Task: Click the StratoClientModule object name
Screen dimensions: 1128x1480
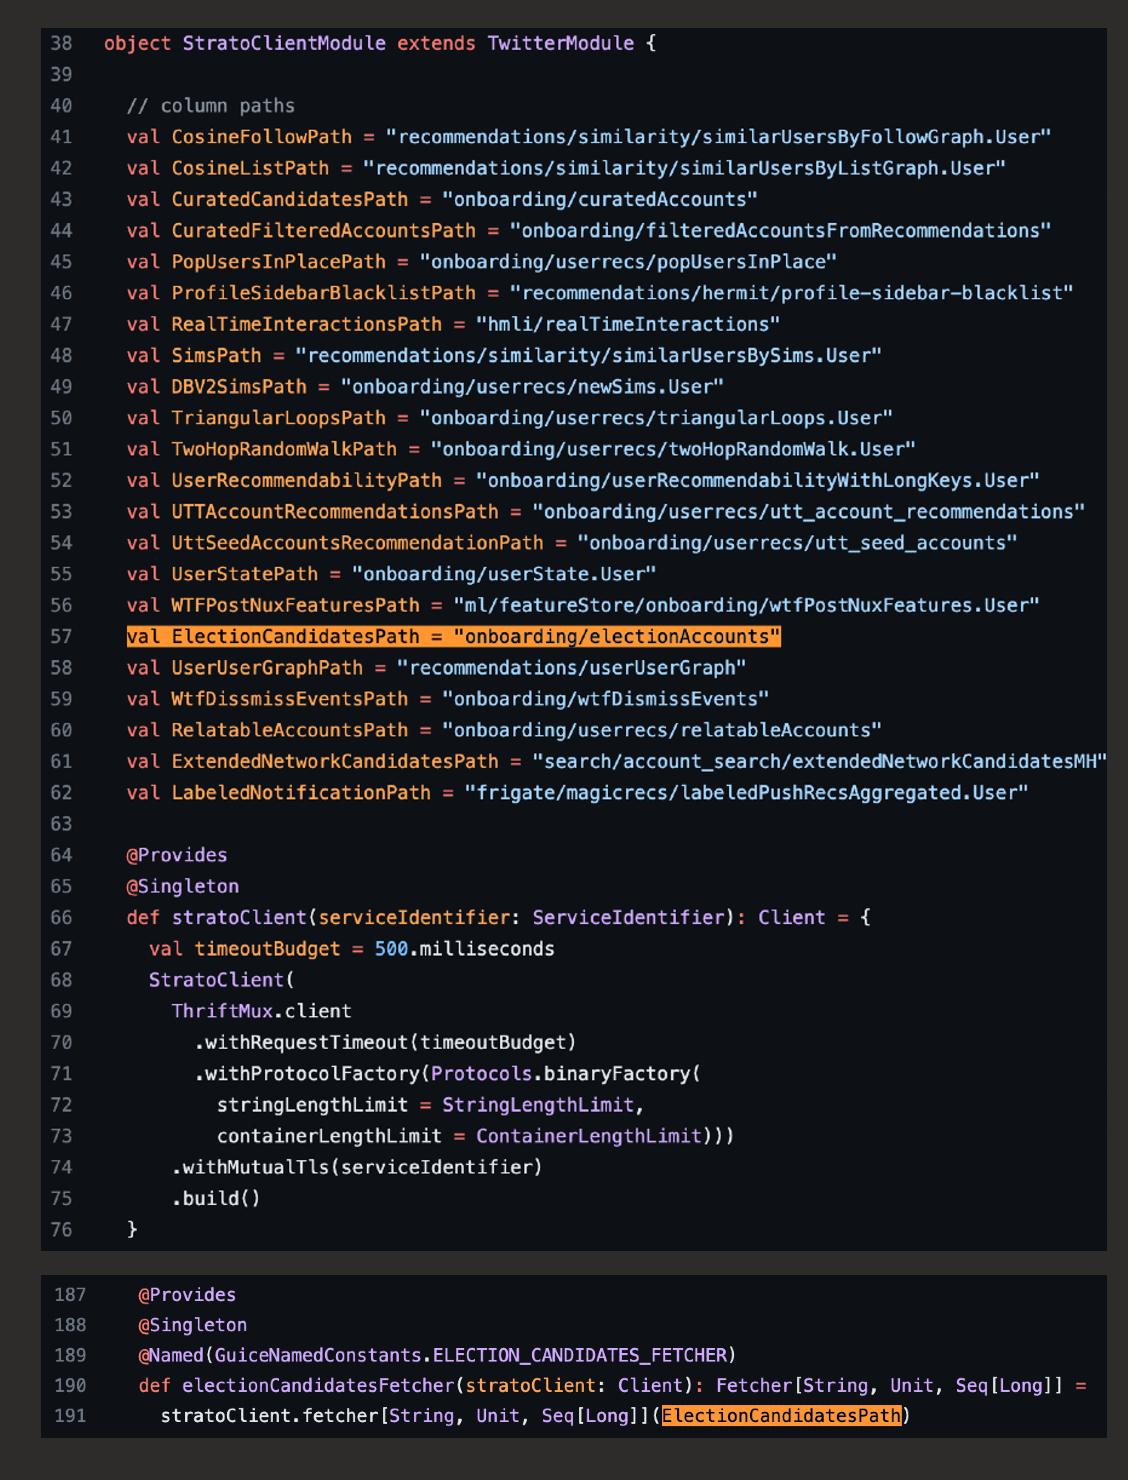Action: pyautogui.click(x=284, y=43)
